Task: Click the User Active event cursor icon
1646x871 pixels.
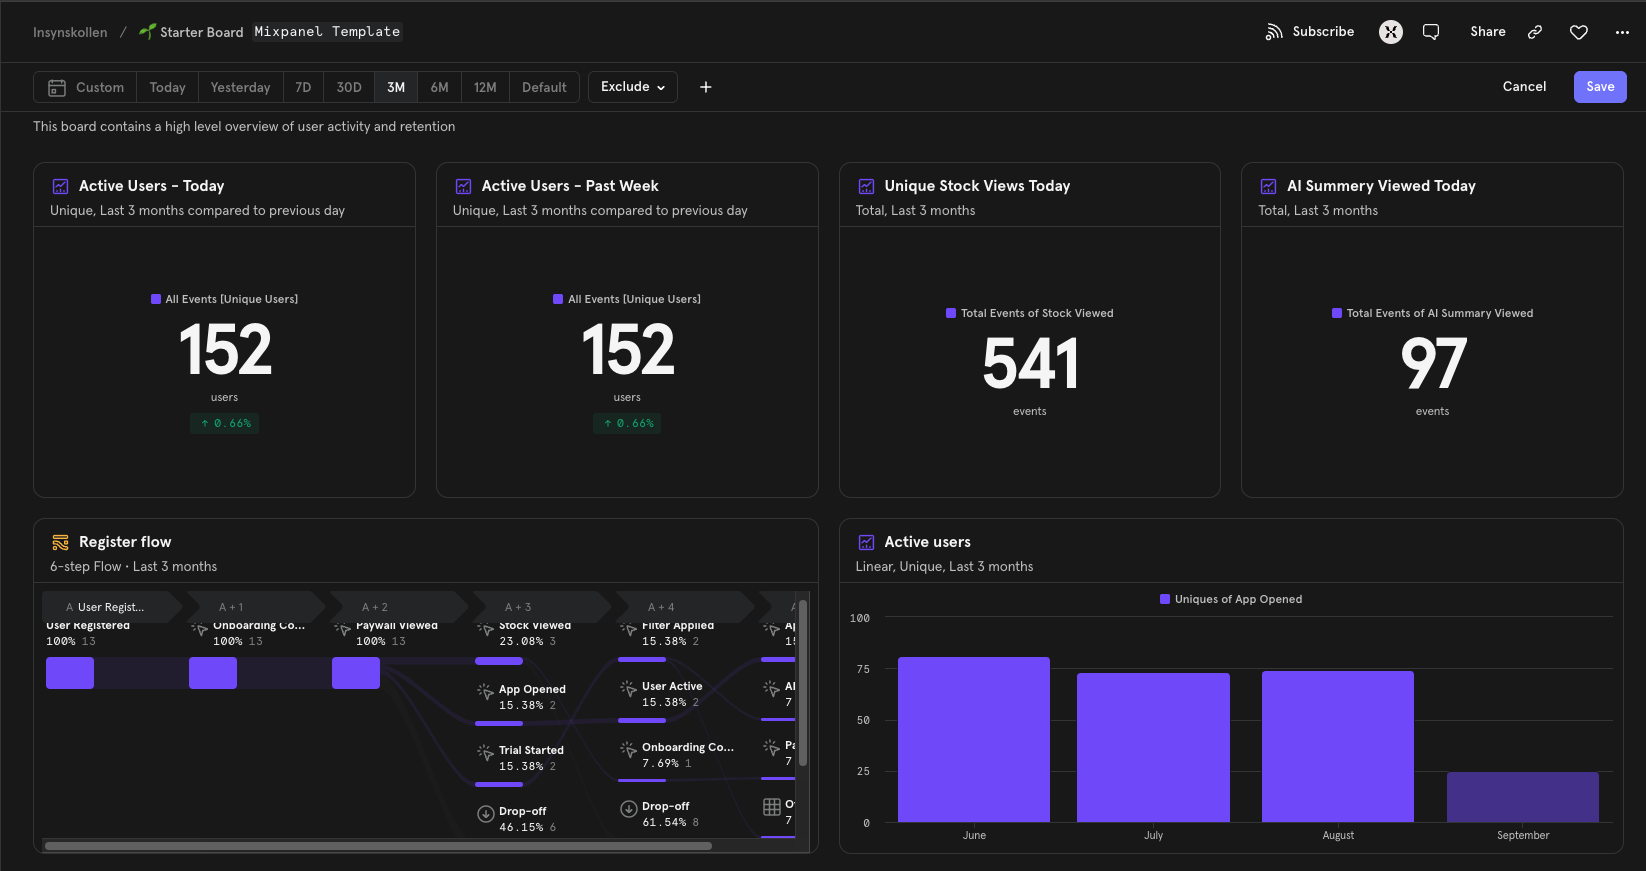Action: 628,688
